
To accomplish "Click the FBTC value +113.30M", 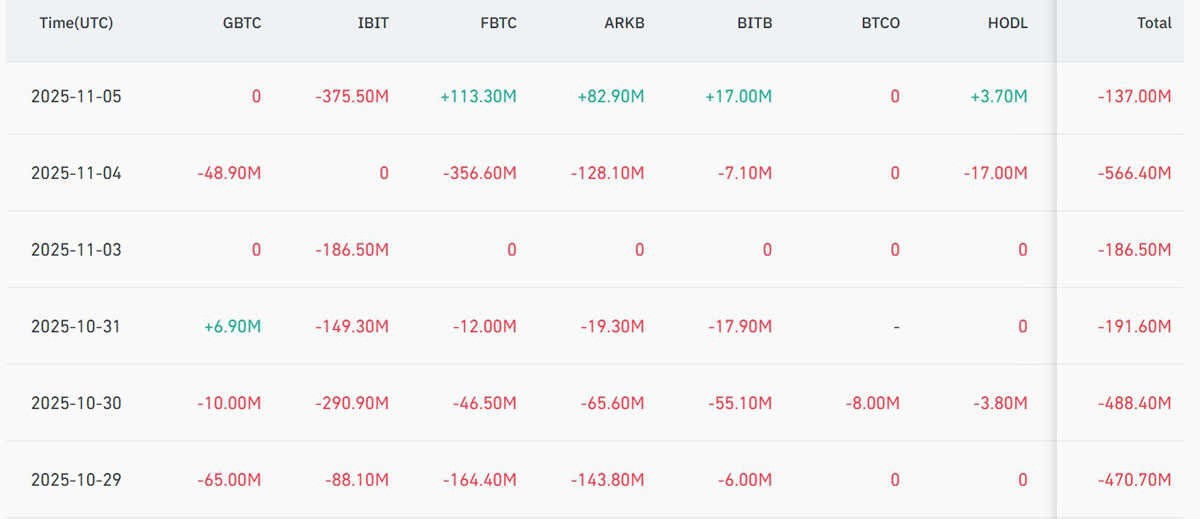I will 478,97.
